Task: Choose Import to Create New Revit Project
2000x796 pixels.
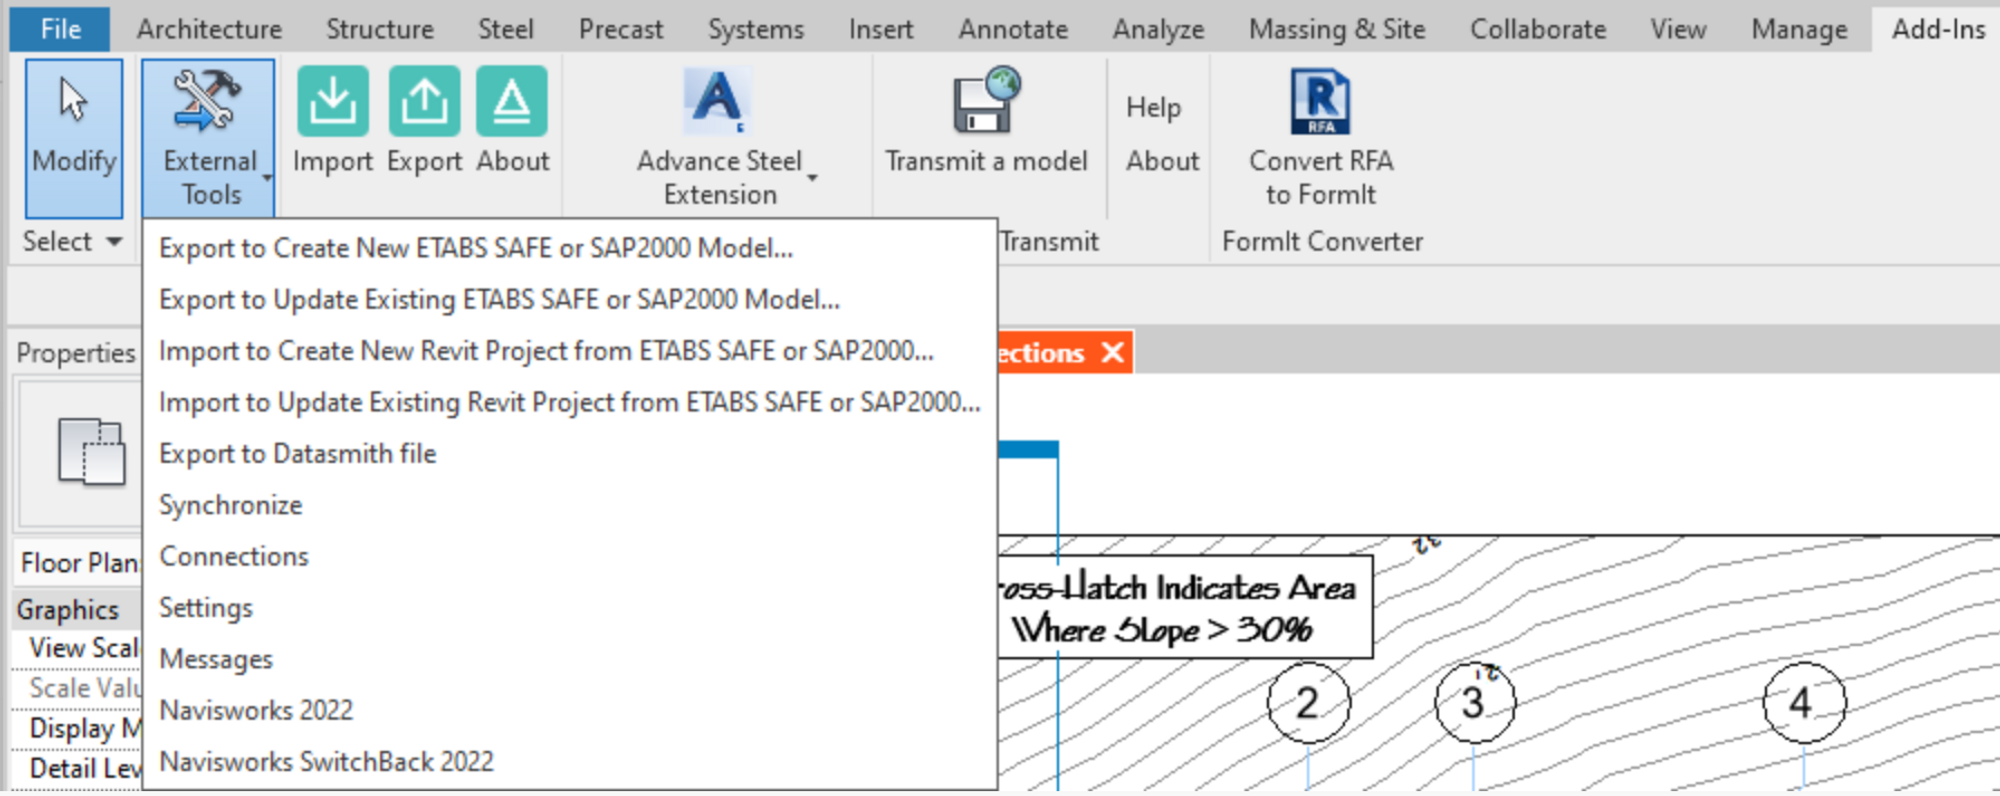Action: (570, 351)
